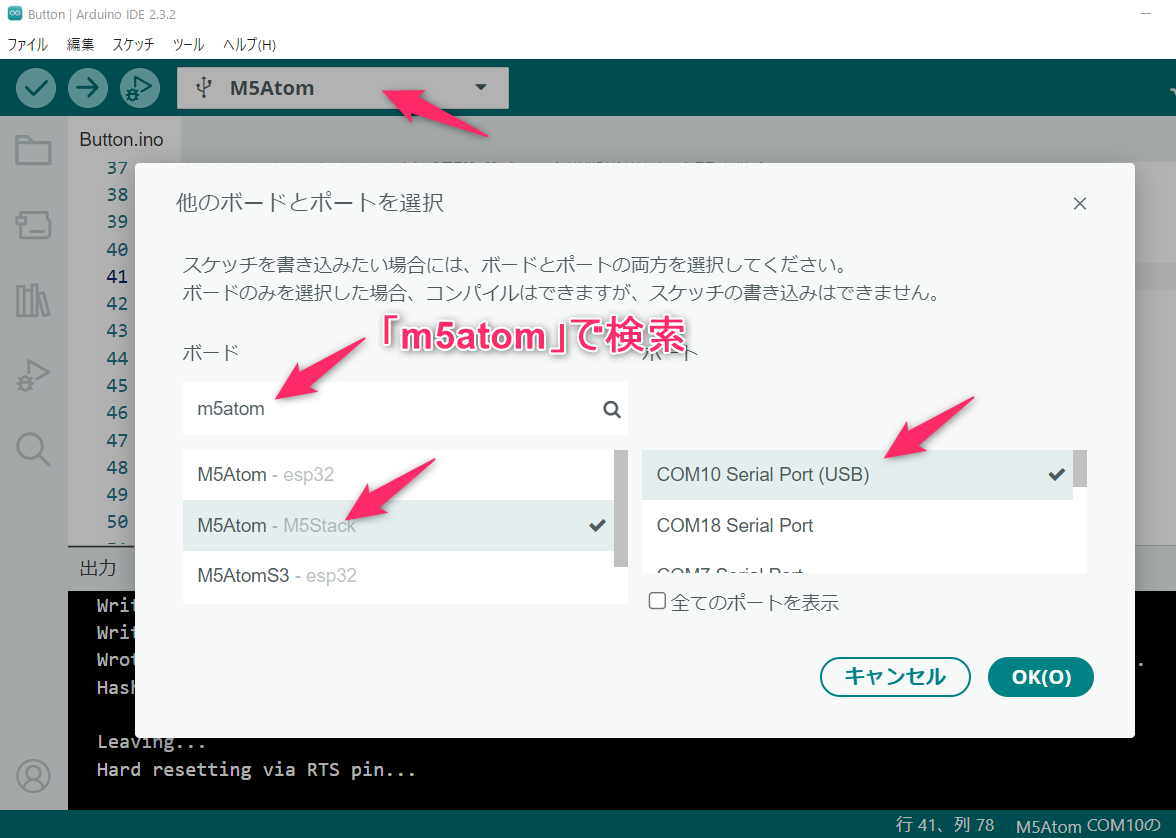Open the Sketchbook folder sidebar icon
The image size is (1176, 838).
pyautogui.click(x=34, y=150)
